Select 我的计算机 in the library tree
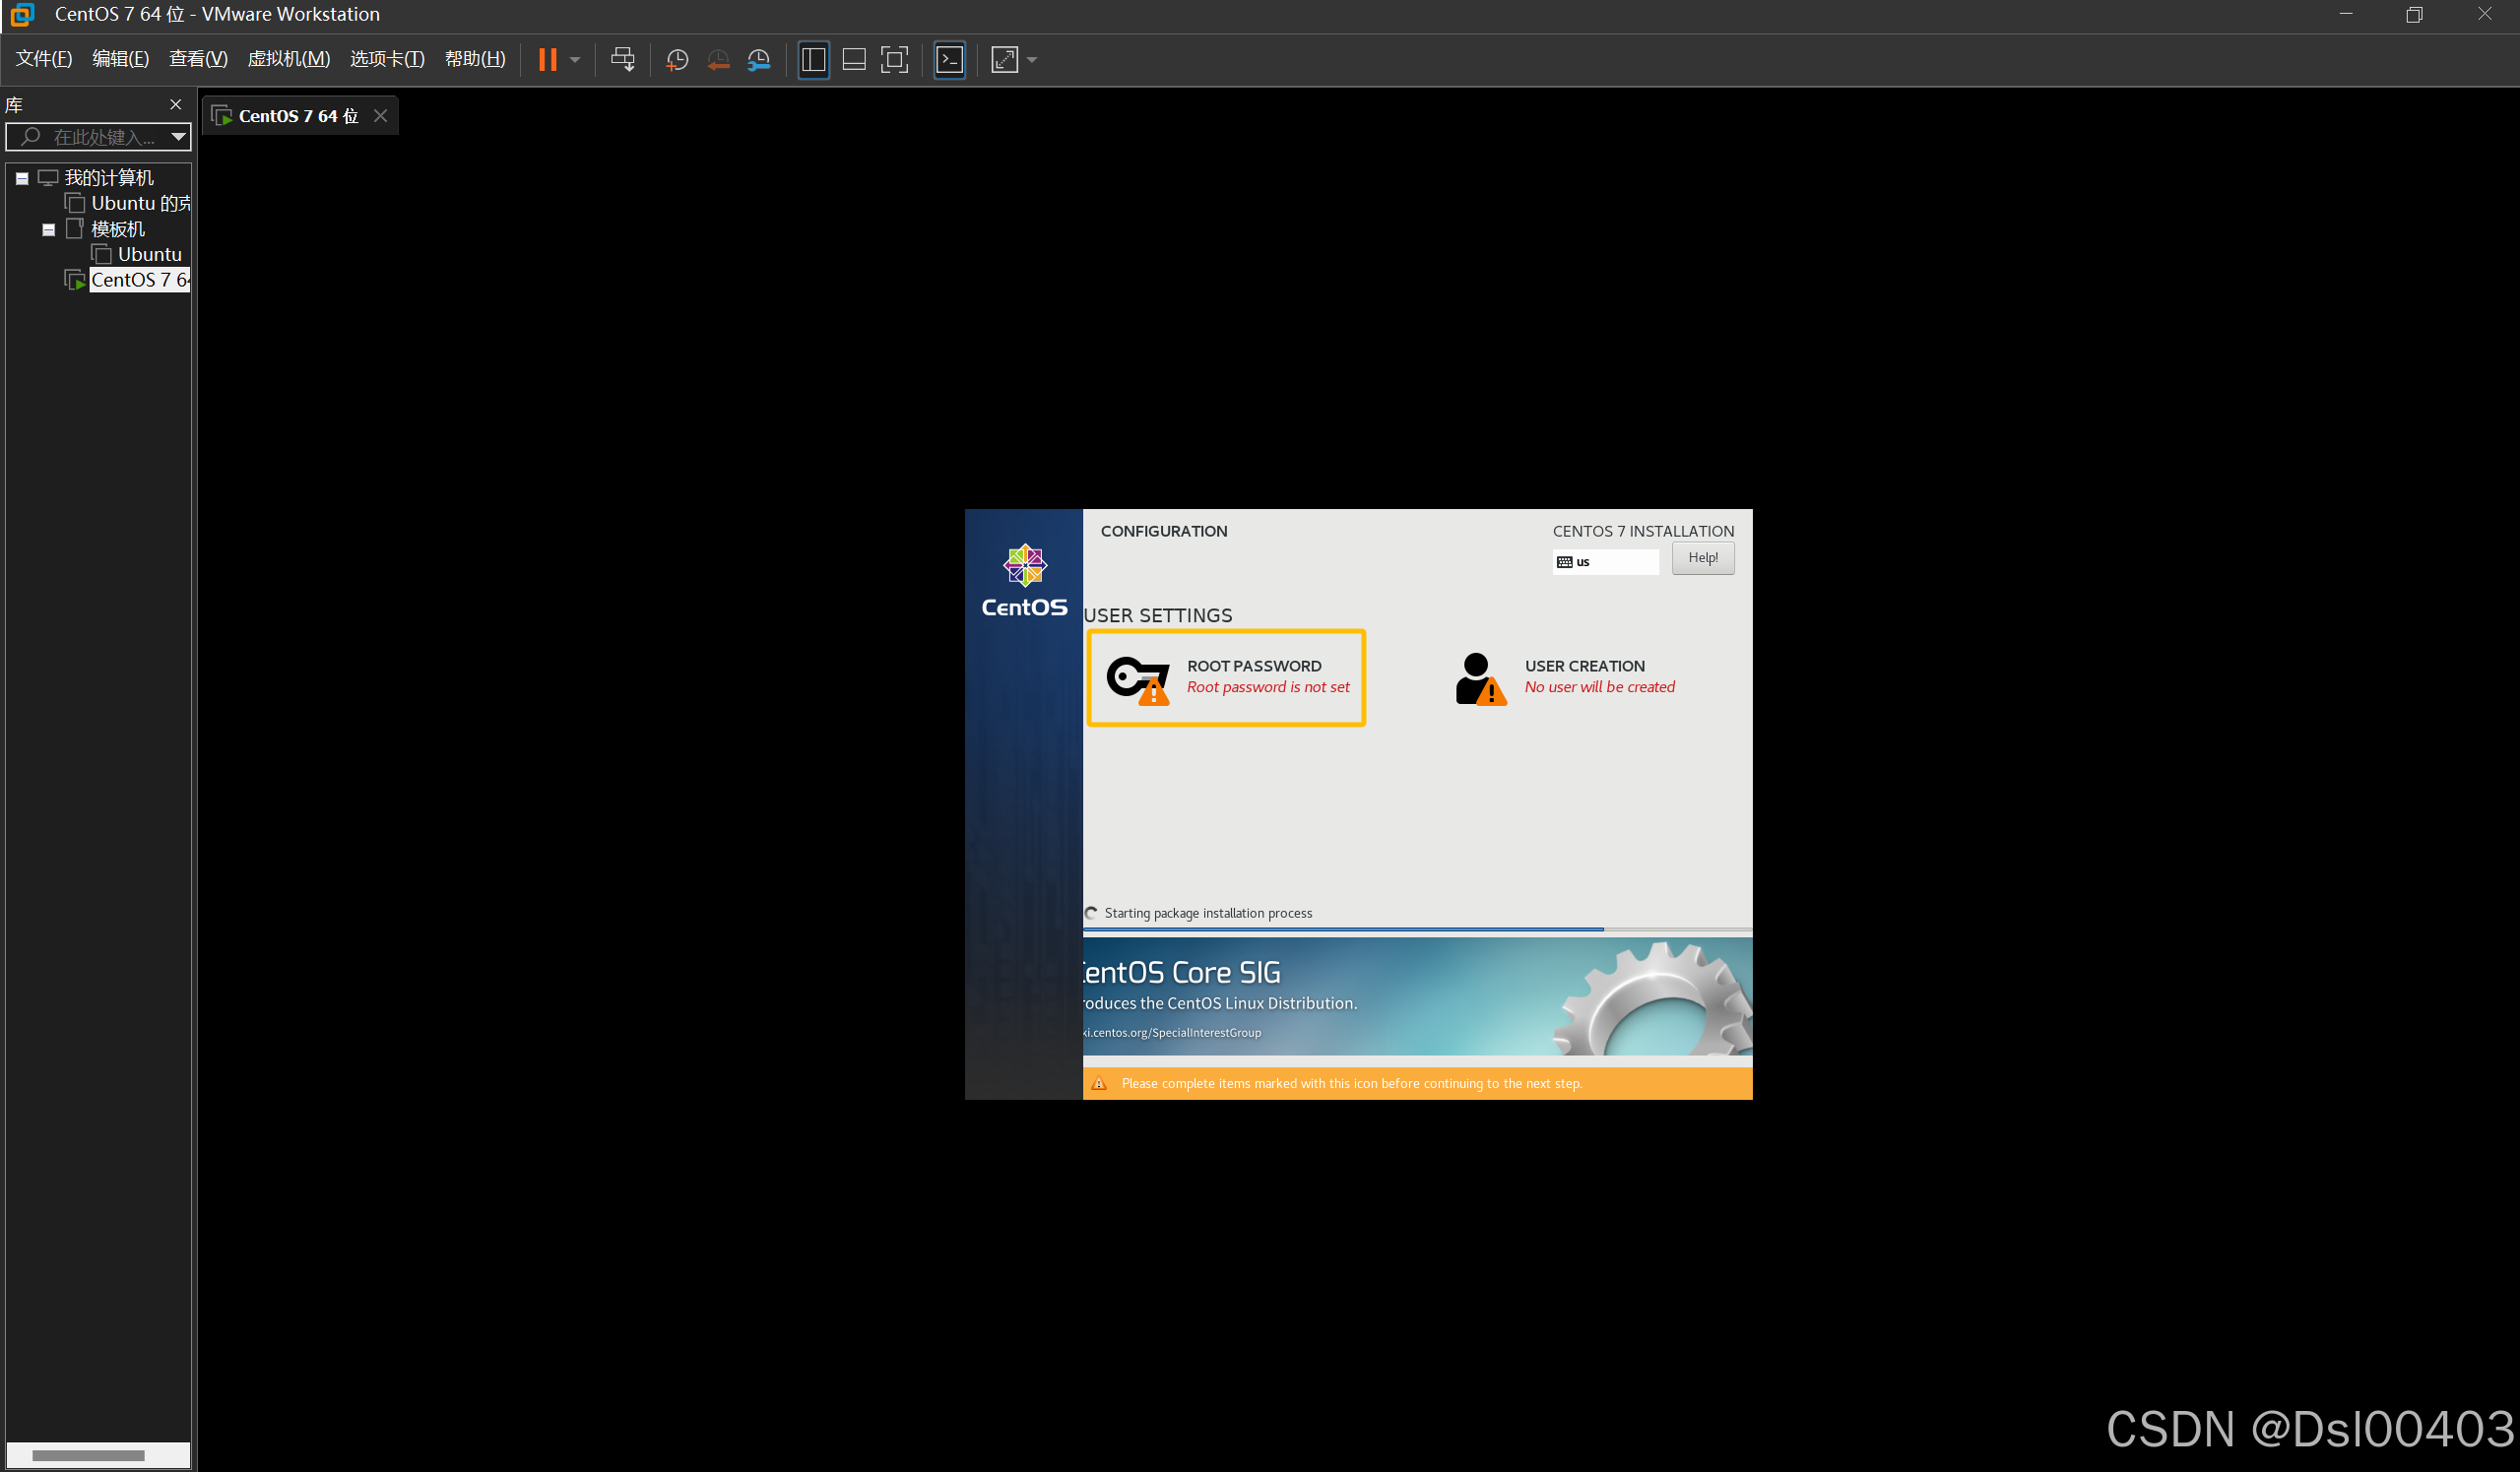 109,178
